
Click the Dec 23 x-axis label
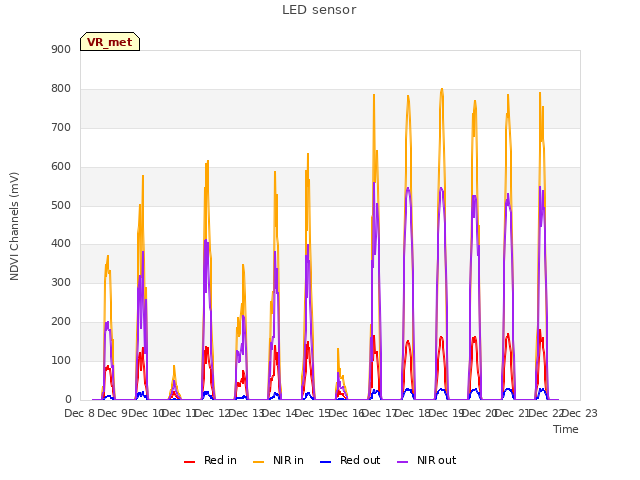pyautogui.click(x=580, y=413)
